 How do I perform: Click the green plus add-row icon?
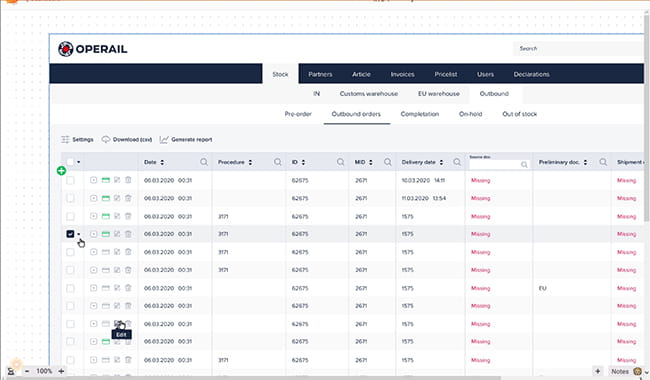click(61, 171)
